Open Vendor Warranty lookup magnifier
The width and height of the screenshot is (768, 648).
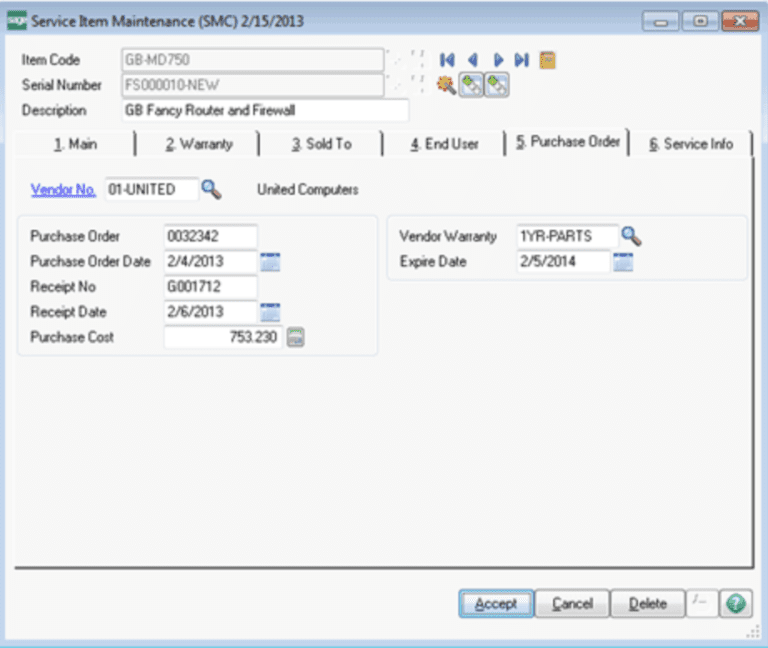631,236
